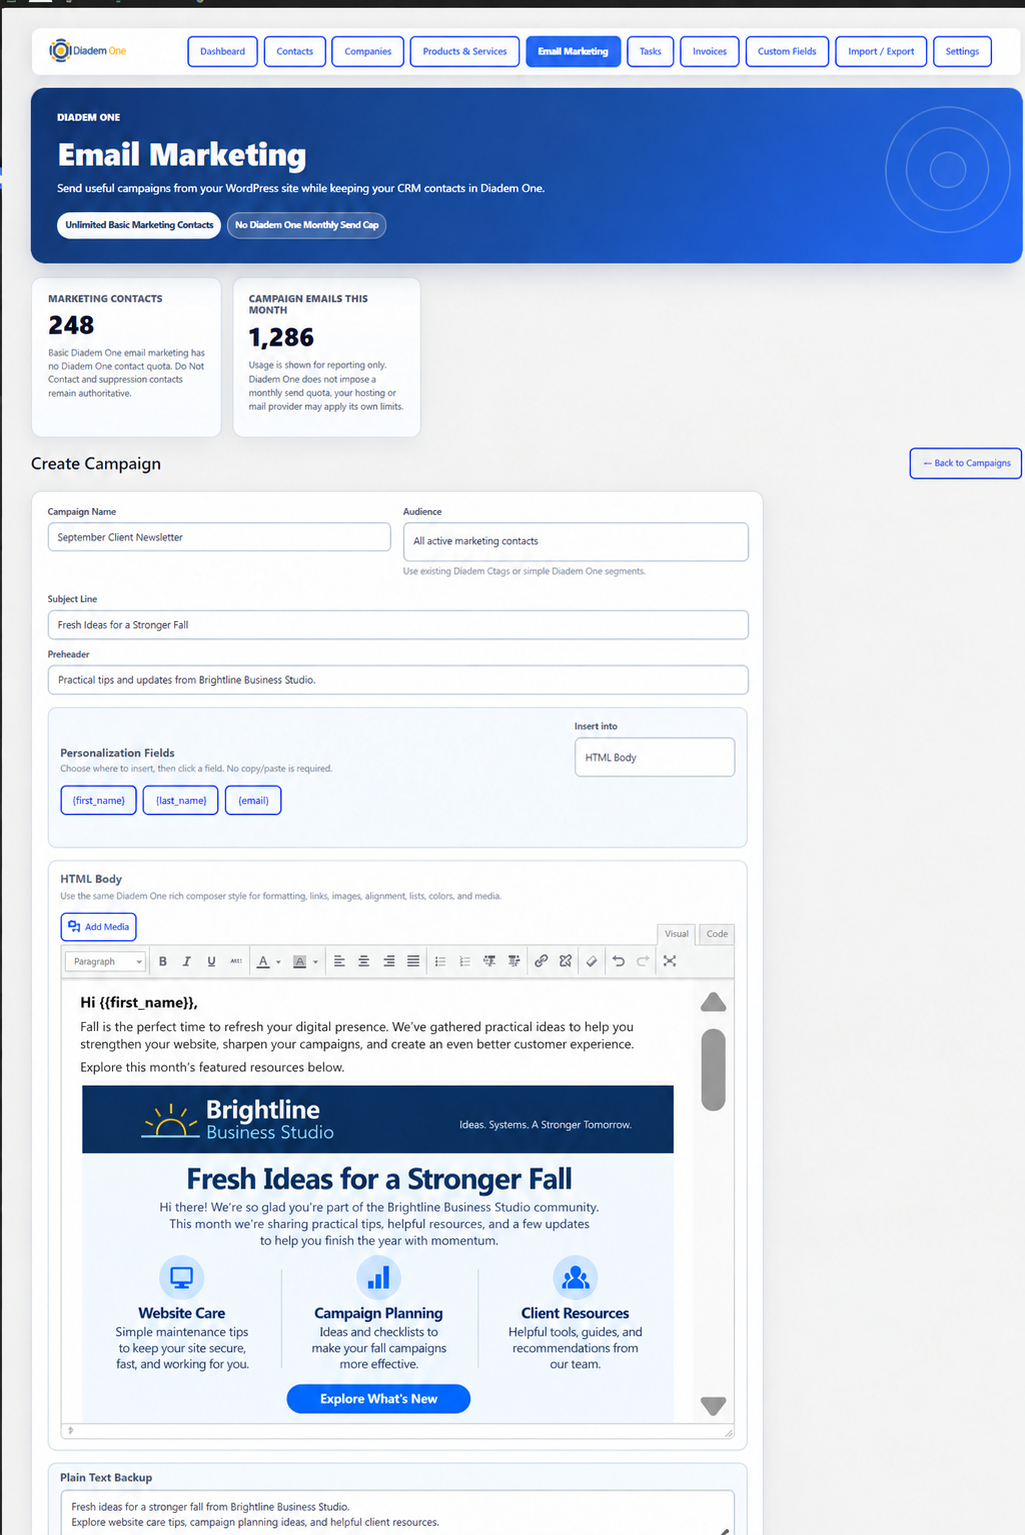
Task: Increase indent in the editor toolbar
Action: click(x=514, y=961)
